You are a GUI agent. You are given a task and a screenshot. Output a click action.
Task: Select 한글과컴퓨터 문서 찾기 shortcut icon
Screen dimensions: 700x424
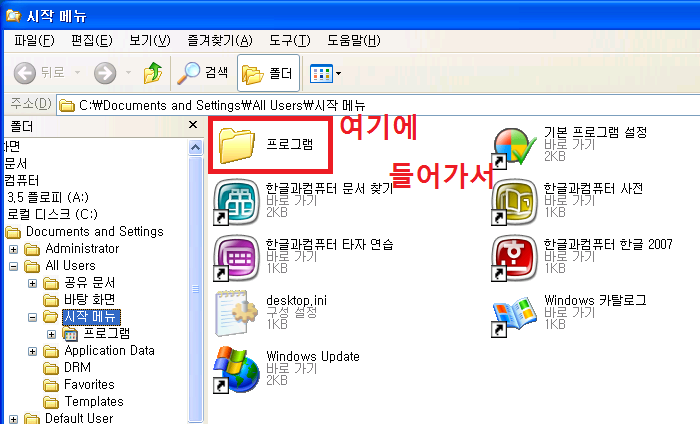tap(236, 202)
